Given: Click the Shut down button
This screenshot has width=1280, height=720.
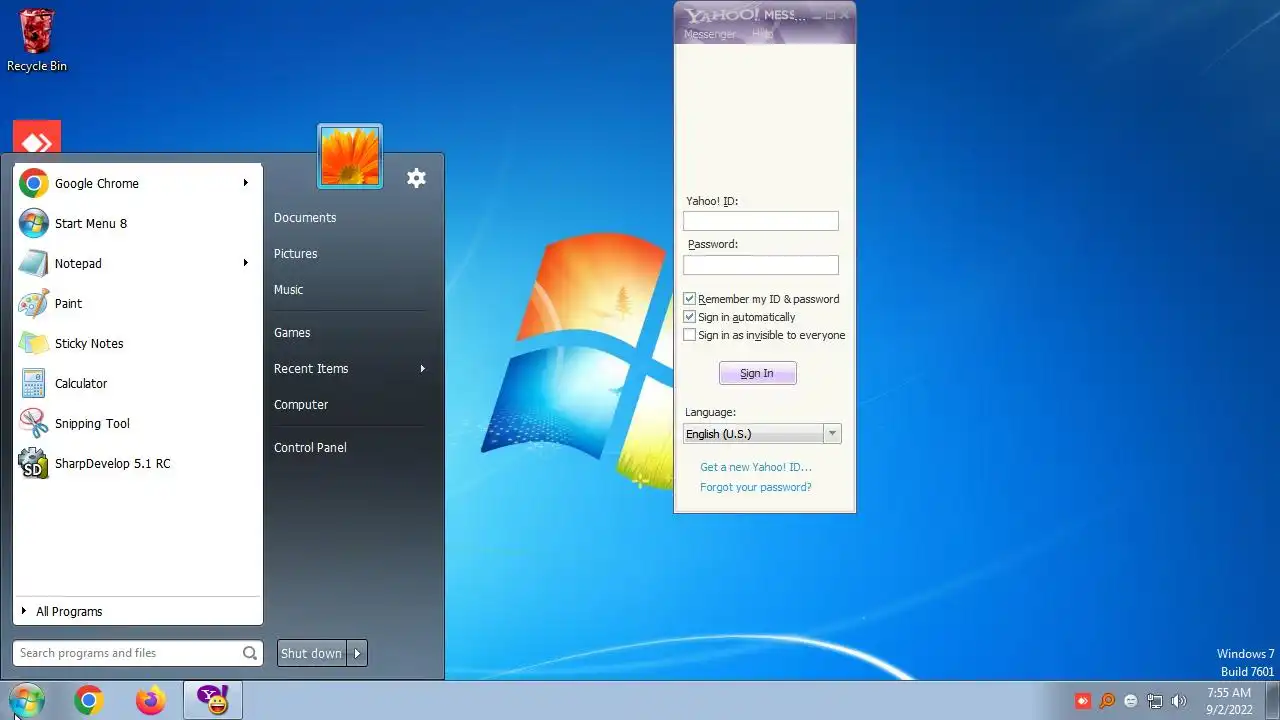Looking at the screenshot, I should 311,654.
